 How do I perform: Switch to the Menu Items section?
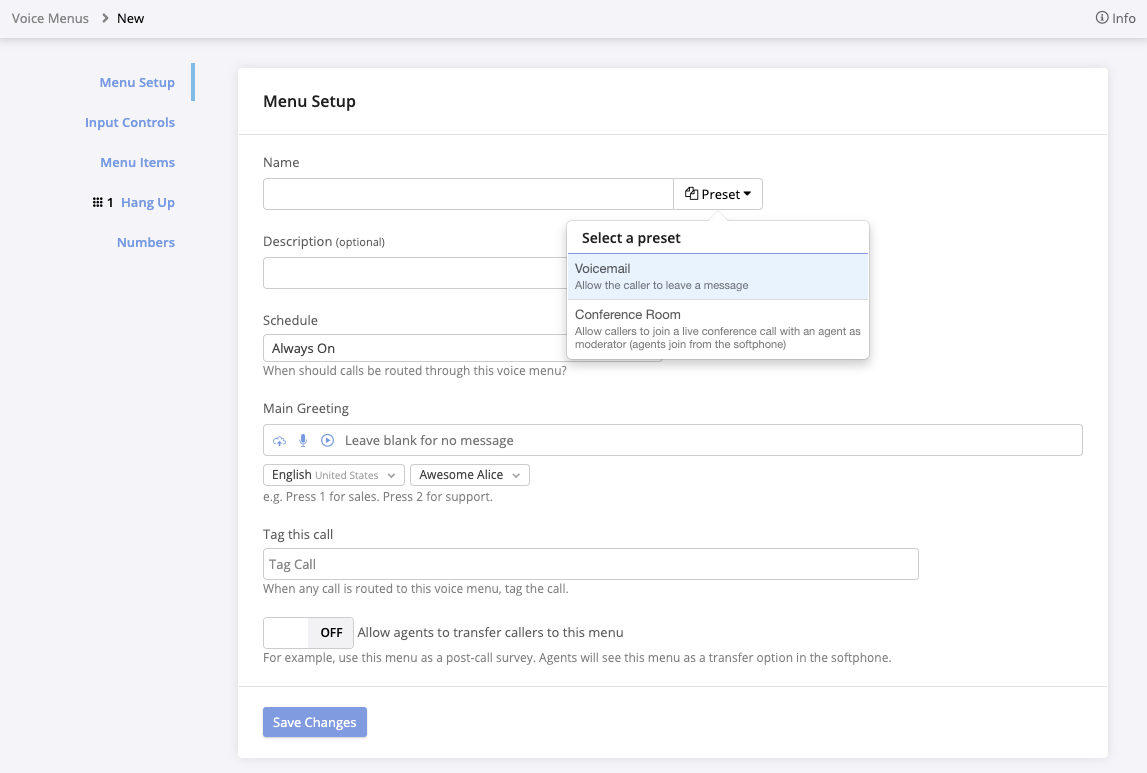pos(137,163)
